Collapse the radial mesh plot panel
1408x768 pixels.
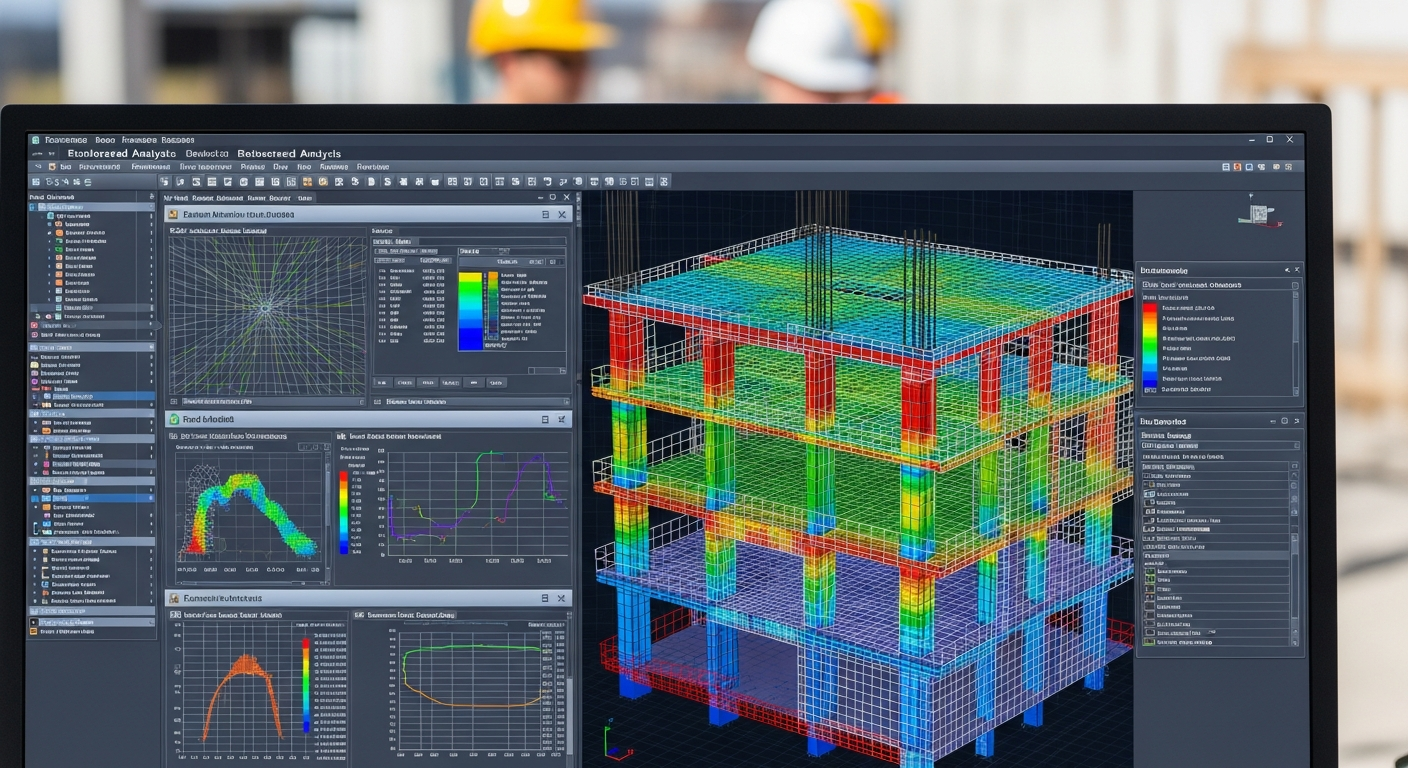(x=545, y=214)
